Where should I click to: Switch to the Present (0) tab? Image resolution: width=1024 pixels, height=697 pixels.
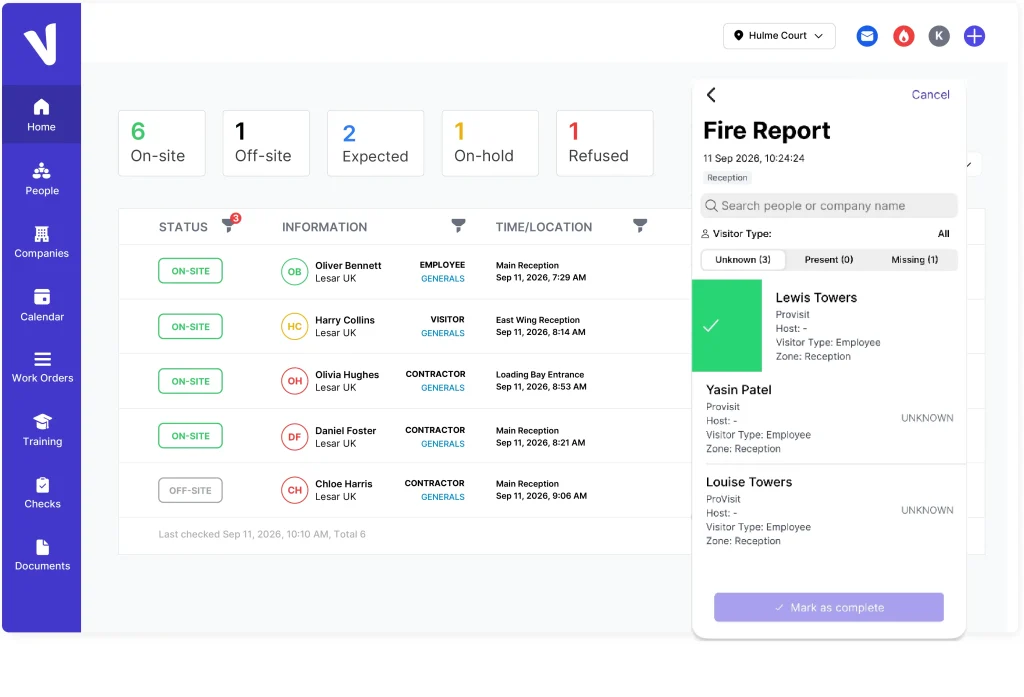click(x=829, y=260)
